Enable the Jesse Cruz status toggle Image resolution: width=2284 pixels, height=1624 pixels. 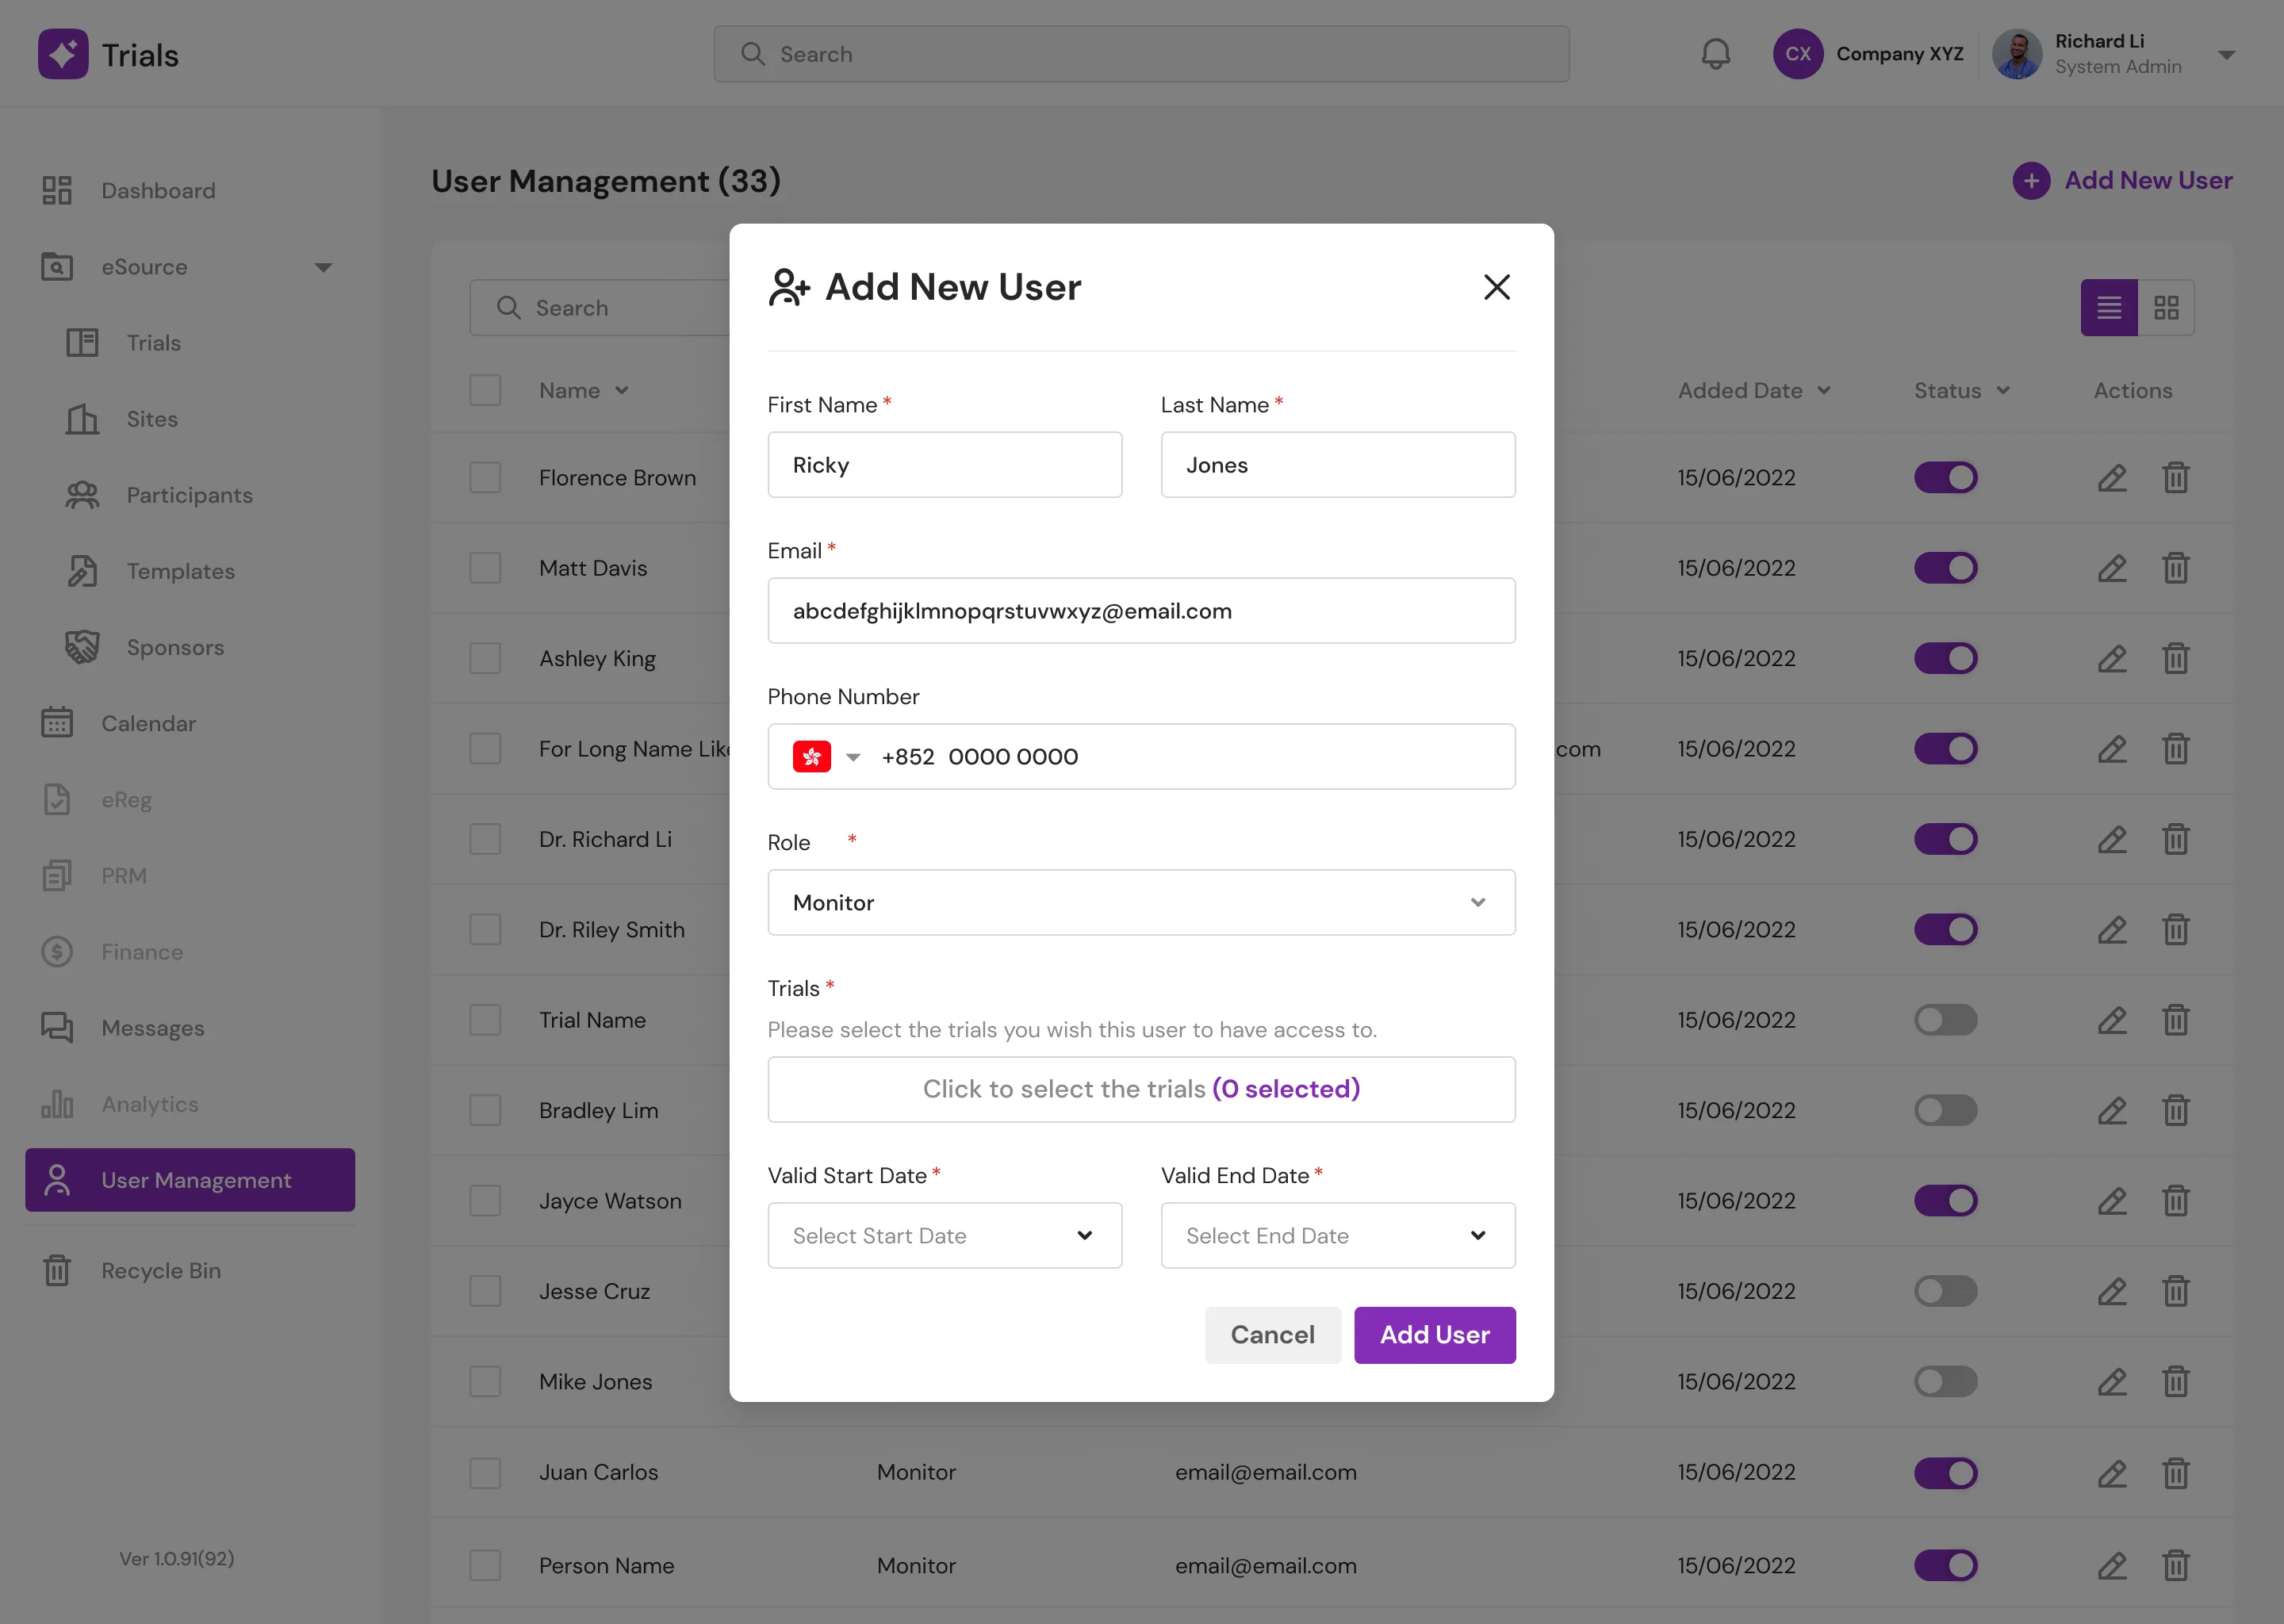click(x=1945, y=1291)
